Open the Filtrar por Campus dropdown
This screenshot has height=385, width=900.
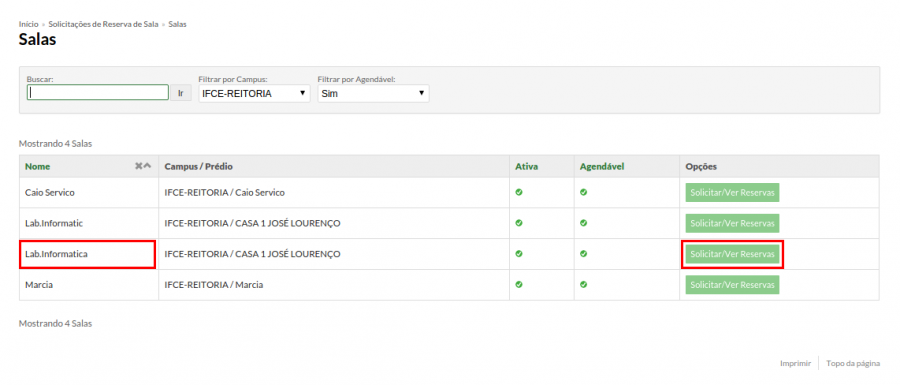254,94
